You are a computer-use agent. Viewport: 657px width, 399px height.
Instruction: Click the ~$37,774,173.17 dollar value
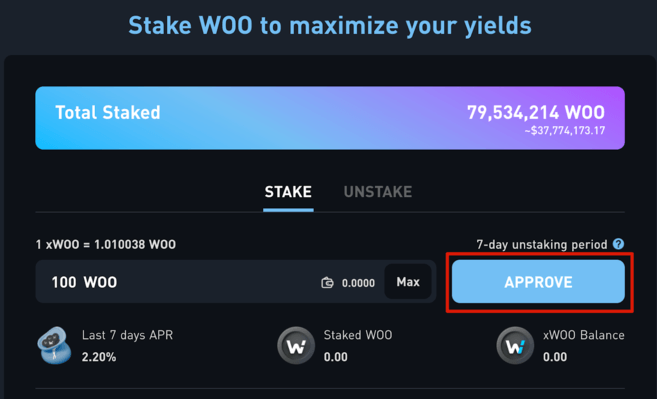tap(565, 131)
